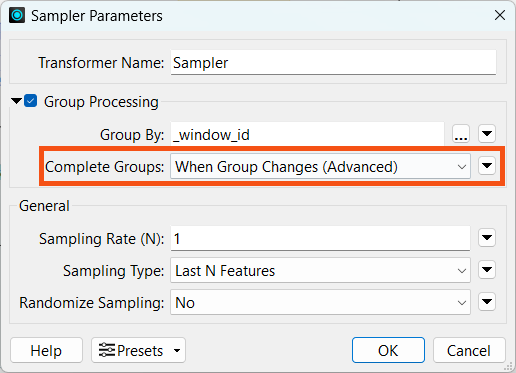Open Sampling Type arrow options menu
Screen dimensions: 516x373
click(487, 269)
